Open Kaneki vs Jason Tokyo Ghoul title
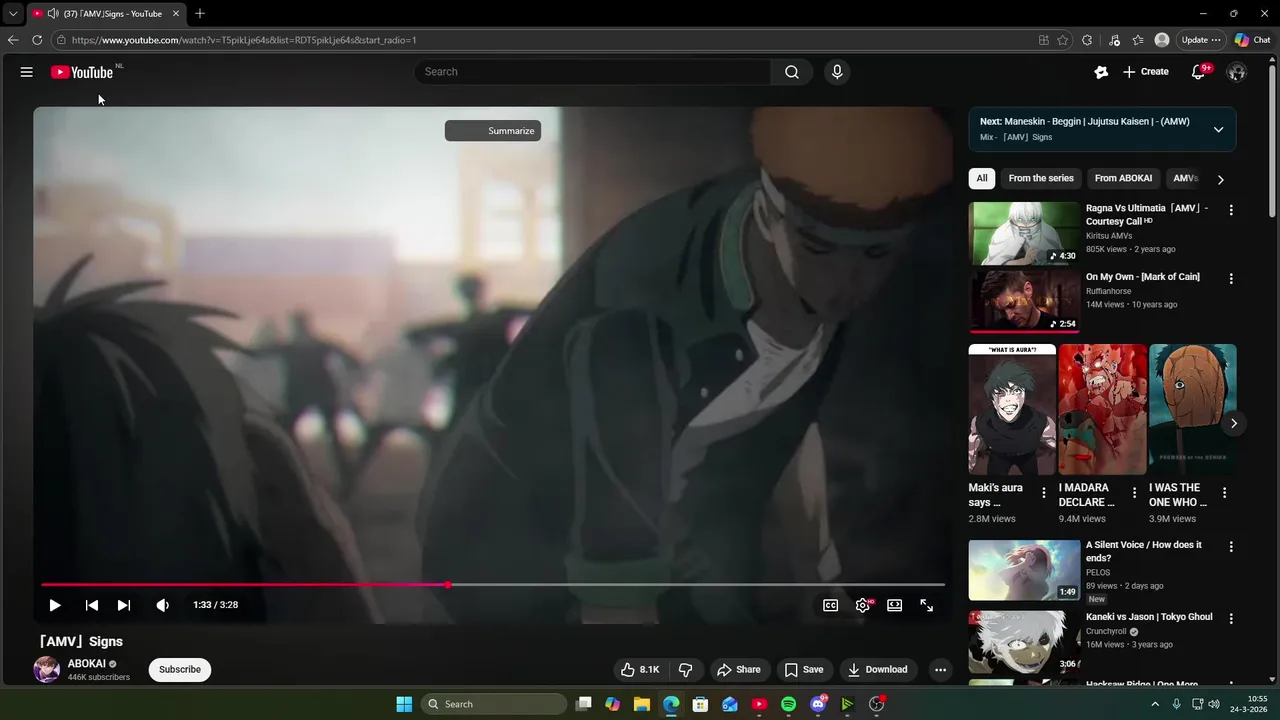The width and height of the screenshot is (1280, 720). click(x=1149, y=617)
